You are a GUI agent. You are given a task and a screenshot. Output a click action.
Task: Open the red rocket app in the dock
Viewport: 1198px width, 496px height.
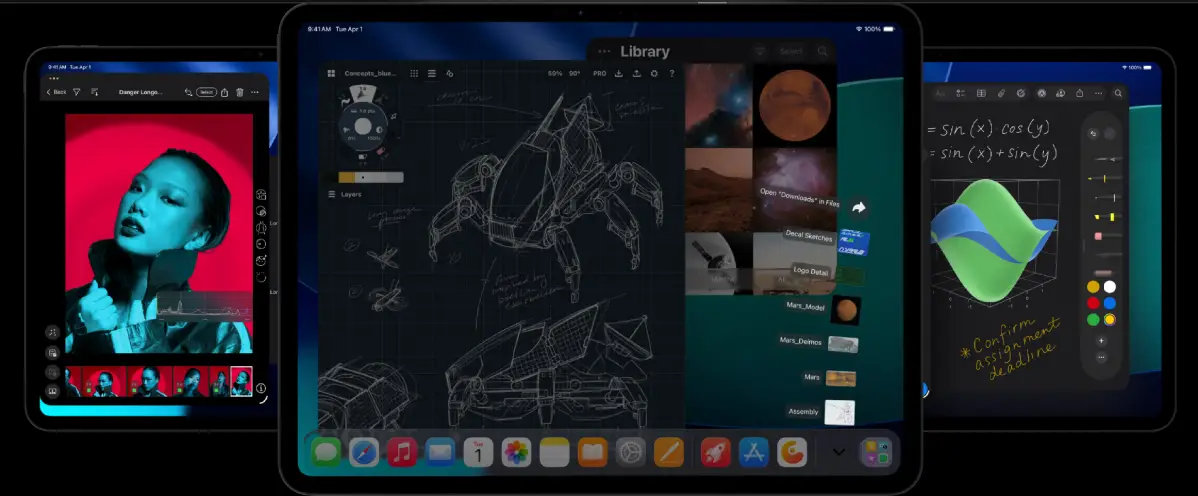pos(716,452)
